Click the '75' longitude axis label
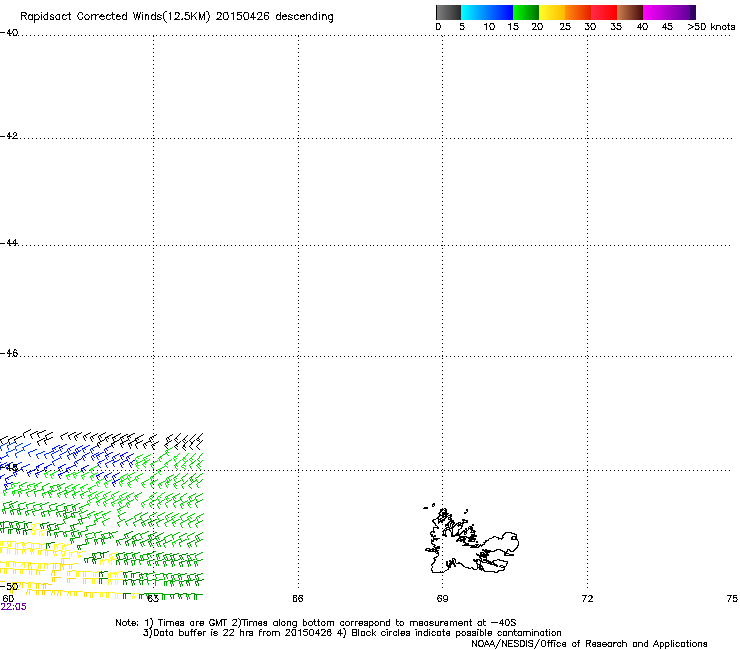This screenshot has width=740, height=650. [x=732, y=599]
